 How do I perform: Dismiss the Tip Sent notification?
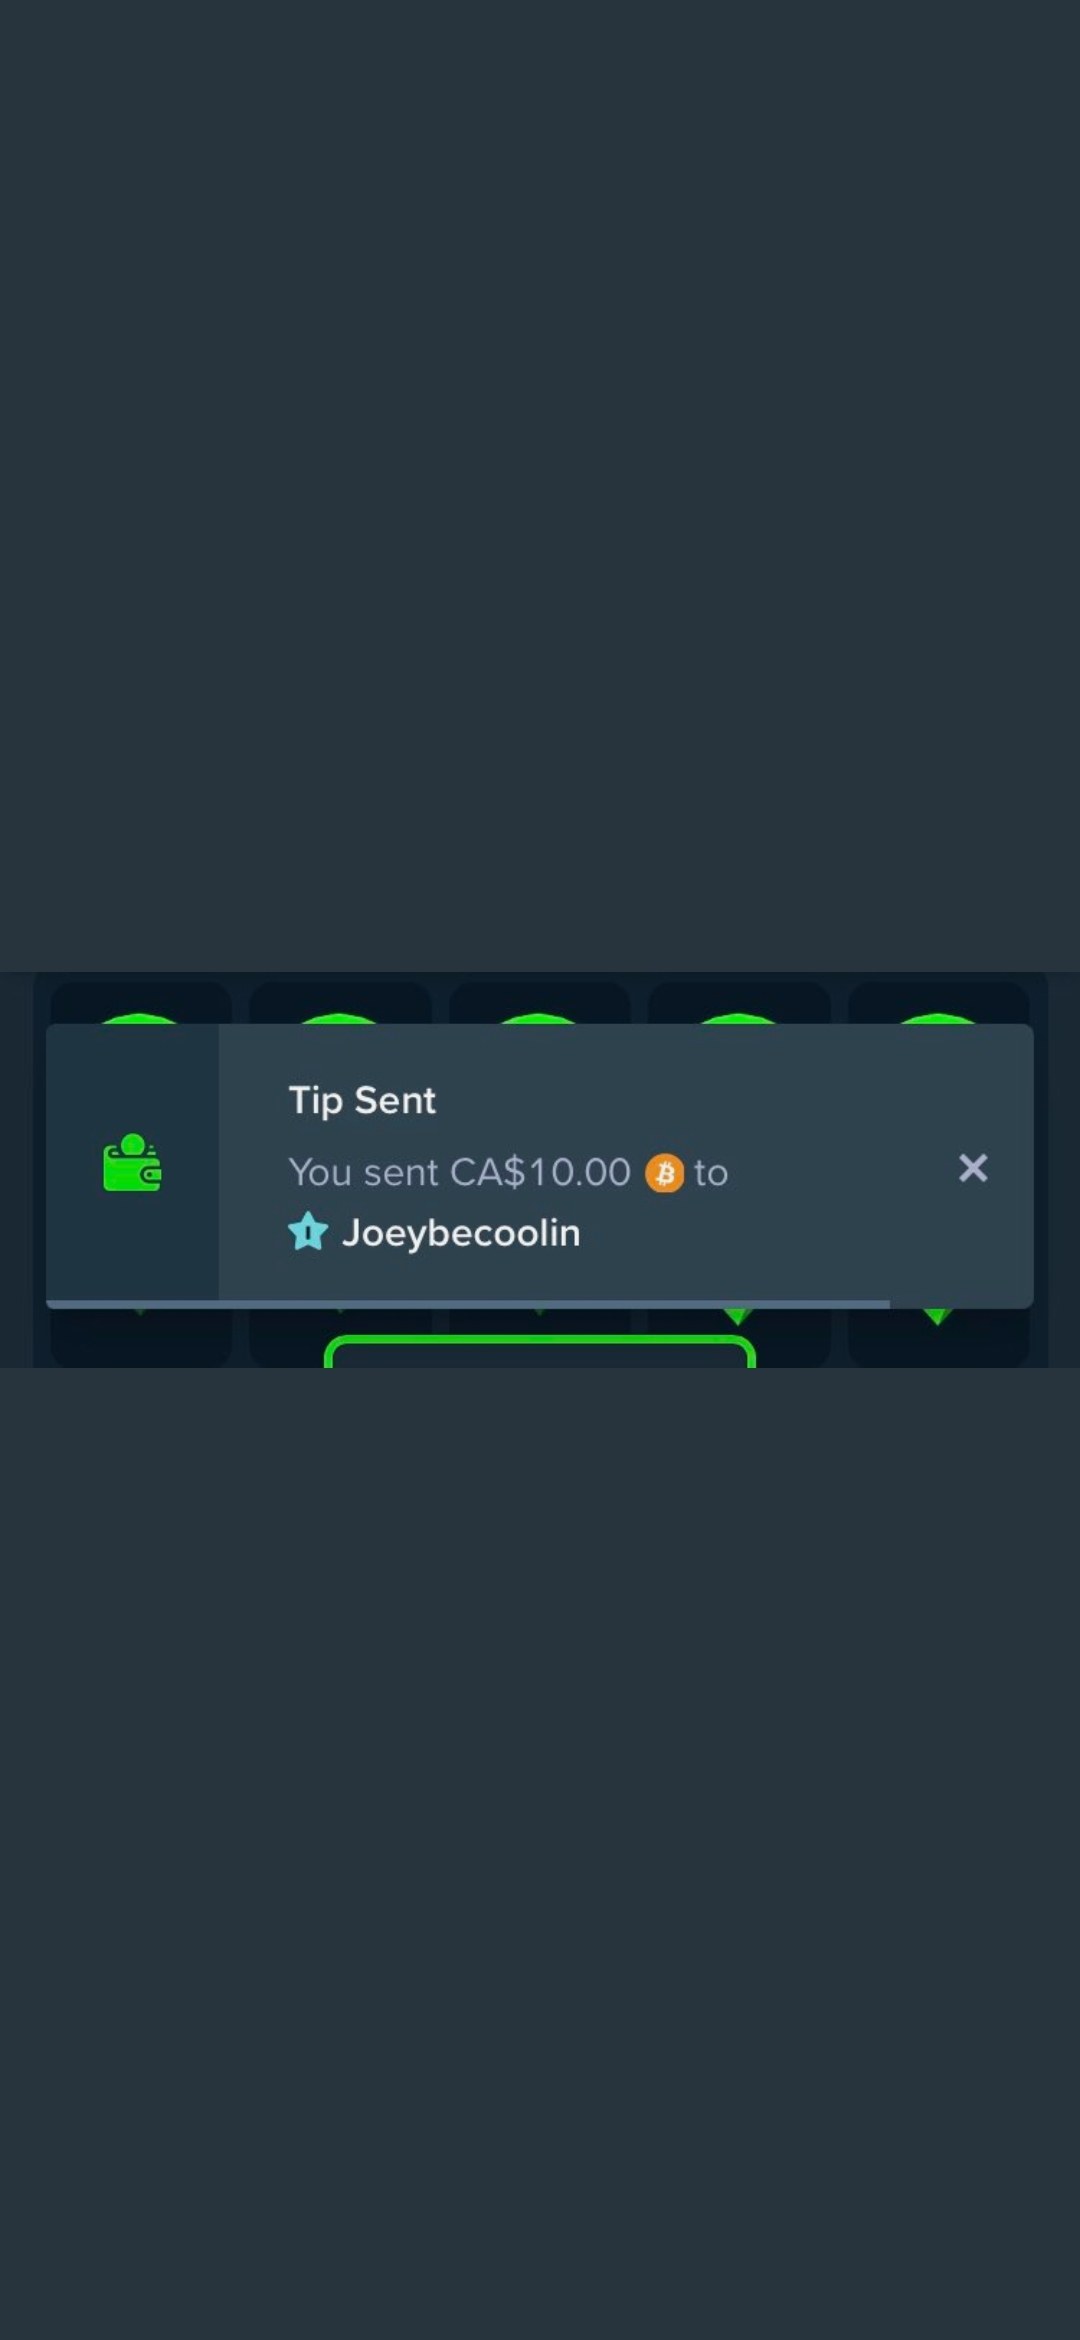(x=973, y=1168)
